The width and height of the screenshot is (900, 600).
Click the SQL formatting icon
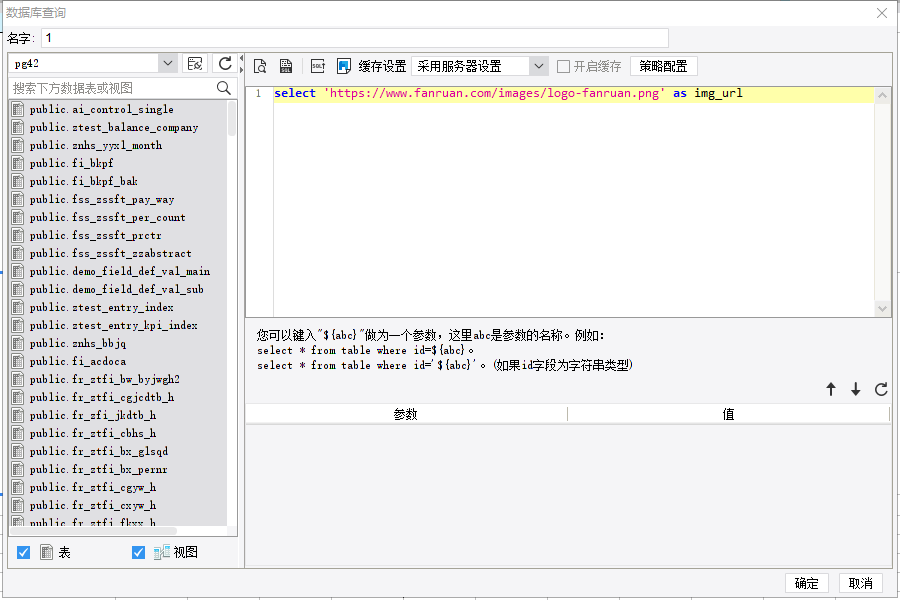318,66
